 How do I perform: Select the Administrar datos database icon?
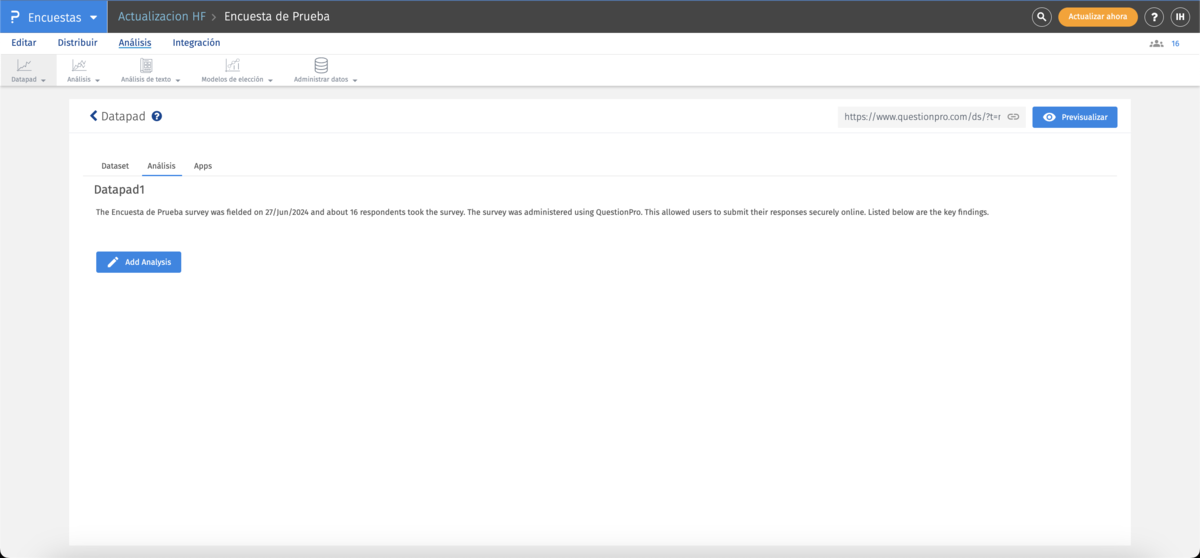pyautogui.click(x=321, y=65)
